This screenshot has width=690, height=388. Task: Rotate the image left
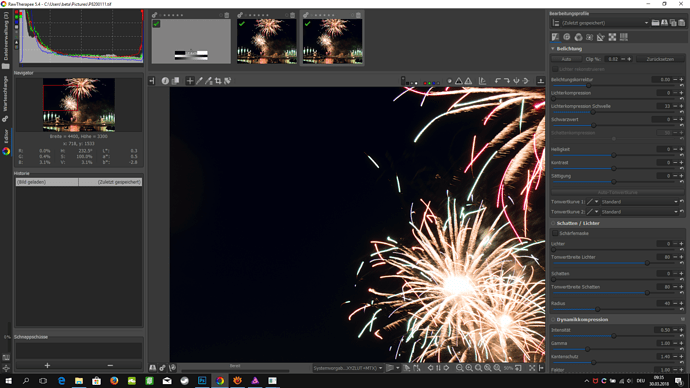497,81
